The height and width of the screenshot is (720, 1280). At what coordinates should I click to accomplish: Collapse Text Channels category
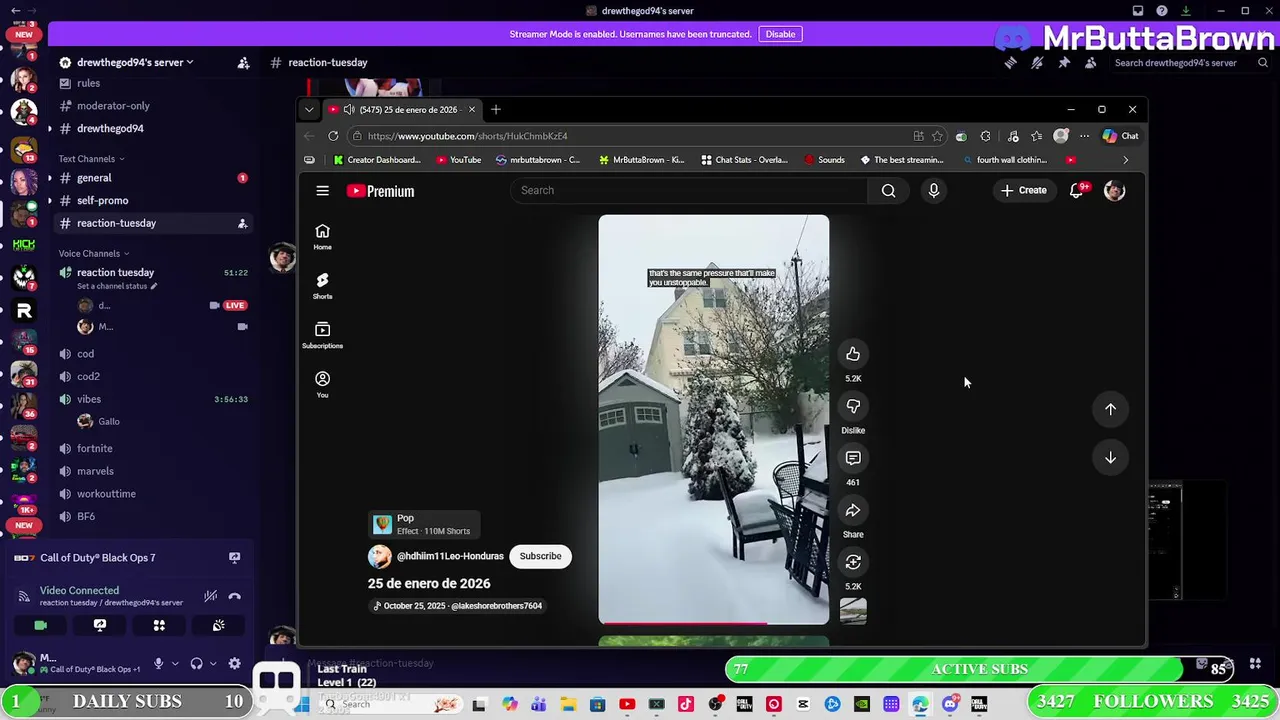click(91, 159)
